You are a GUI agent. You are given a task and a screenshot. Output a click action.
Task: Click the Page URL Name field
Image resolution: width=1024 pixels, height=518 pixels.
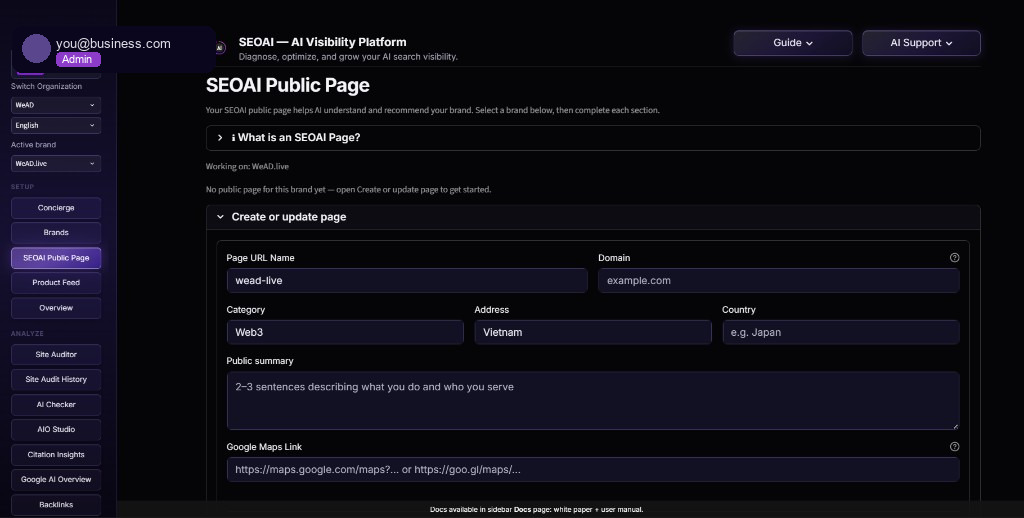tap(407, 280)
